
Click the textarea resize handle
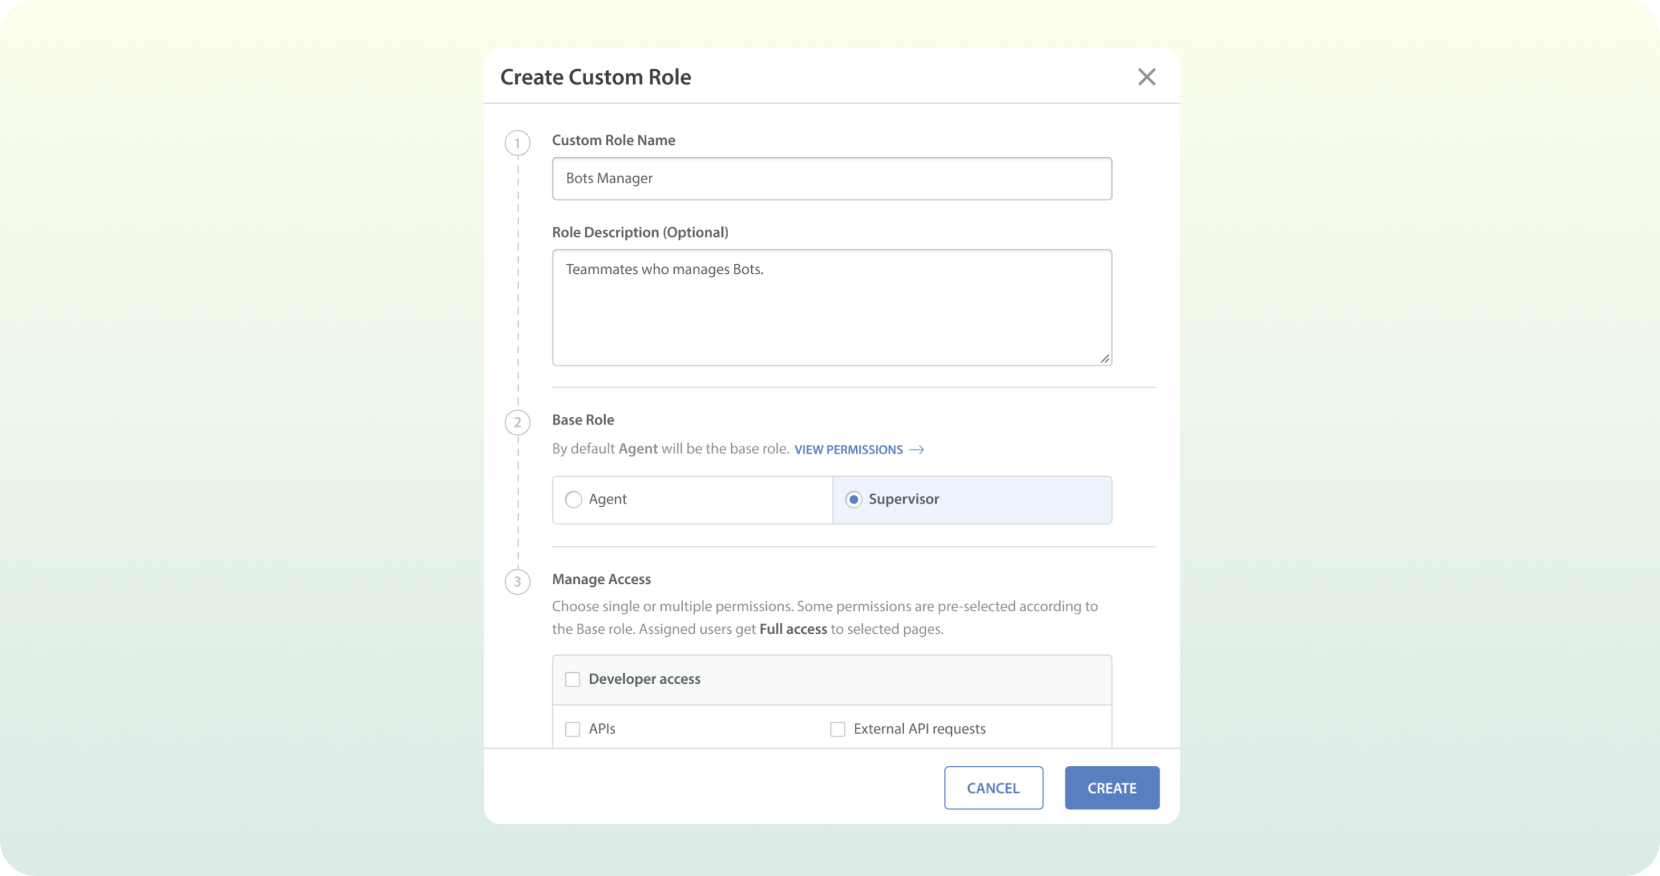(x=1106, y=359)
